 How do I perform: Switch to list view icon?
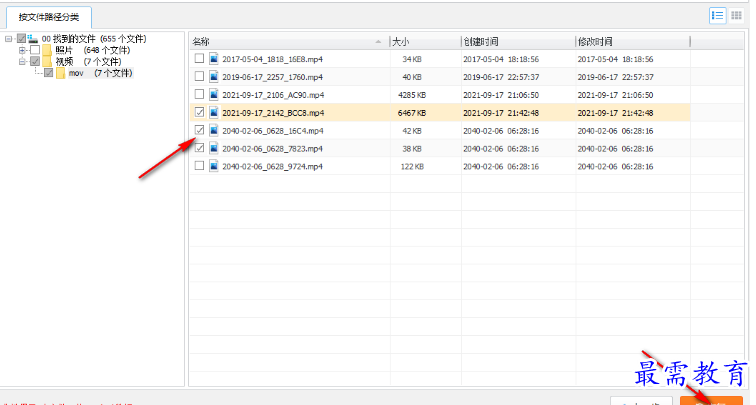pyautogui.click(x=717, y=15)
